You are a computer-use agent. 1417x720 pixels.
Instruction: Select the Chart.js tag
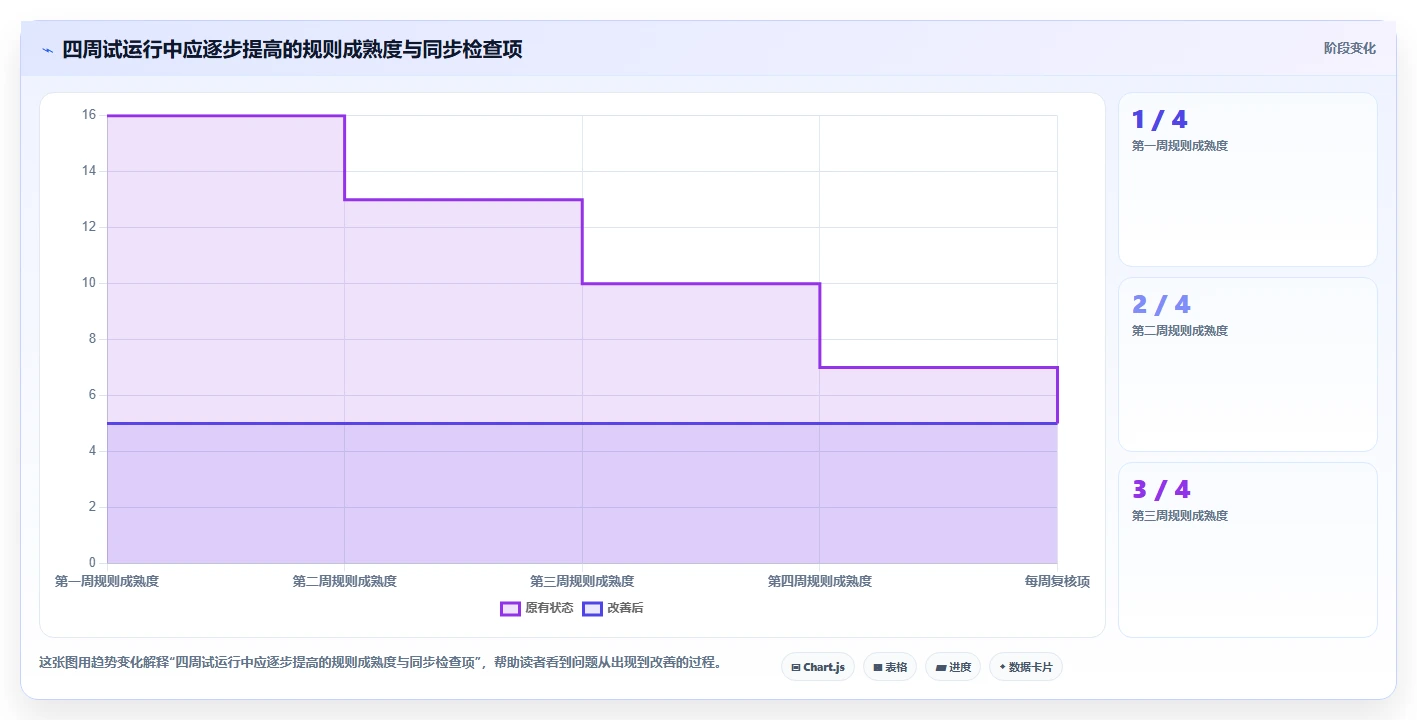[817, 667]
